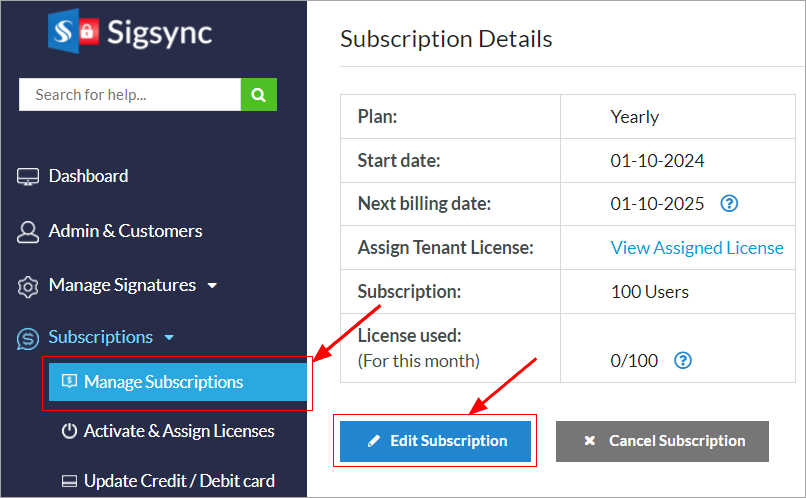
Task: Go to Admin & Customers section
Action: [x=125, y=231]
